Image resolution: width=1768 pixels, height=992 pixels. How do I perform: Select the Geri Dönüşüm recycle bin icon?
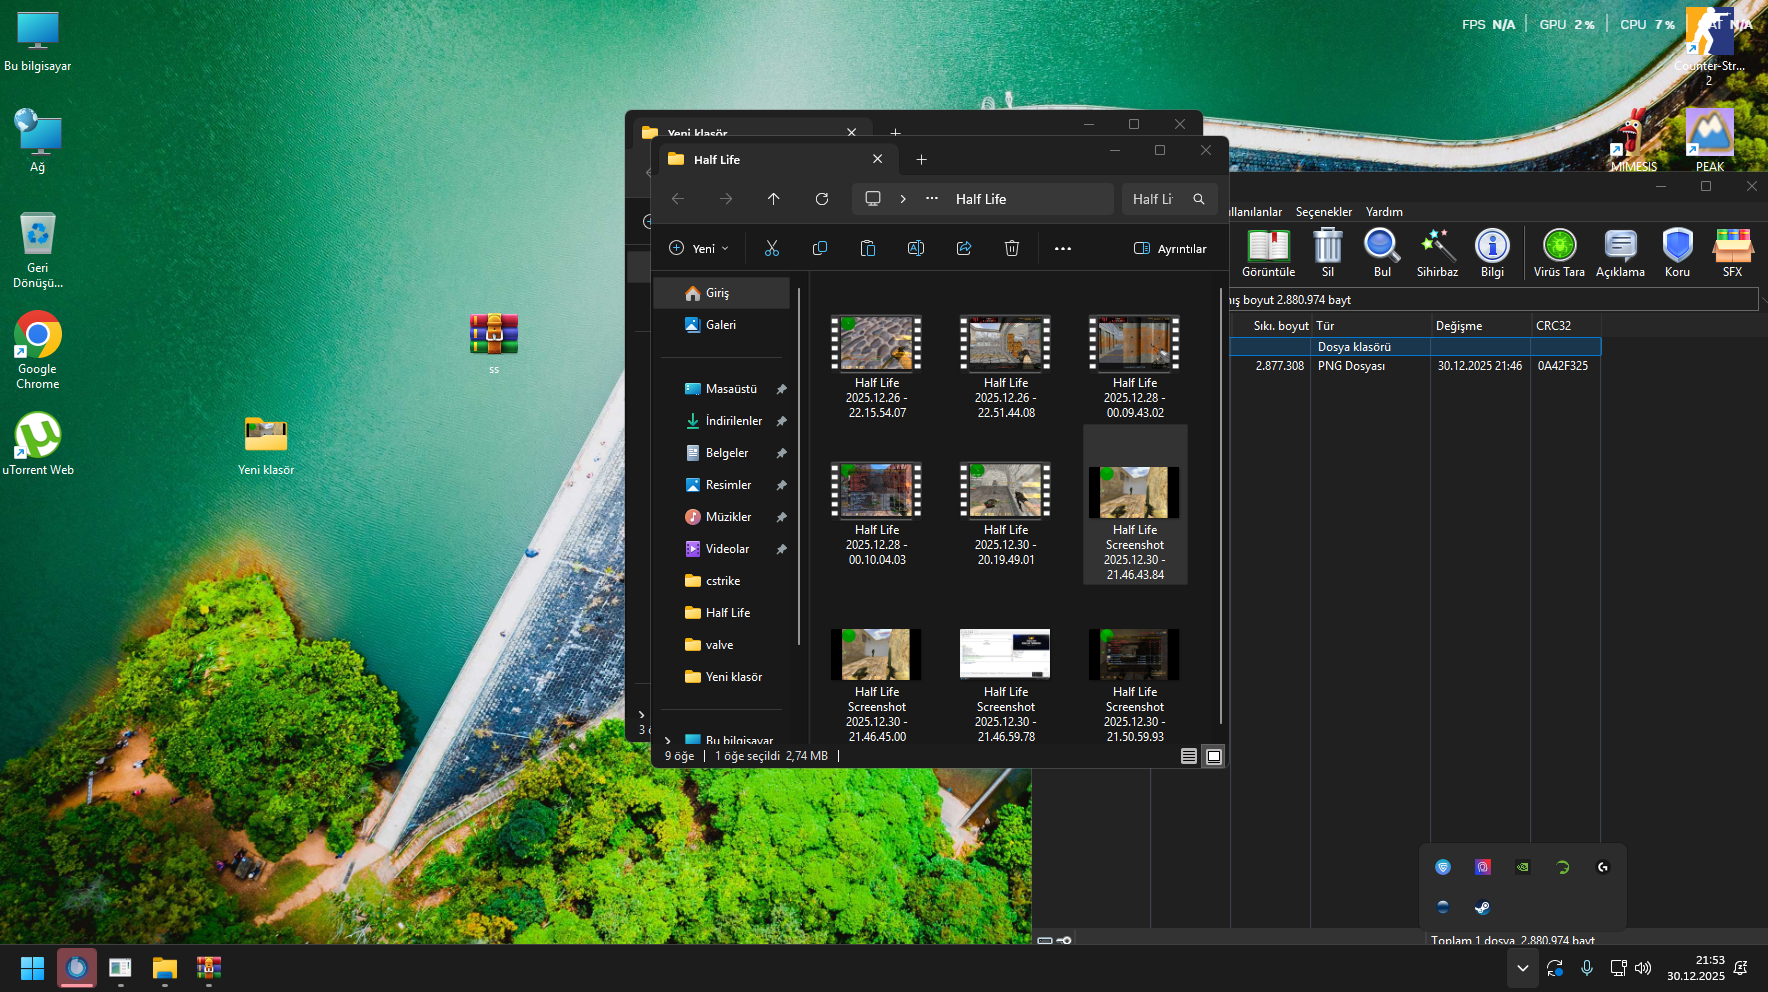[38, 250]
